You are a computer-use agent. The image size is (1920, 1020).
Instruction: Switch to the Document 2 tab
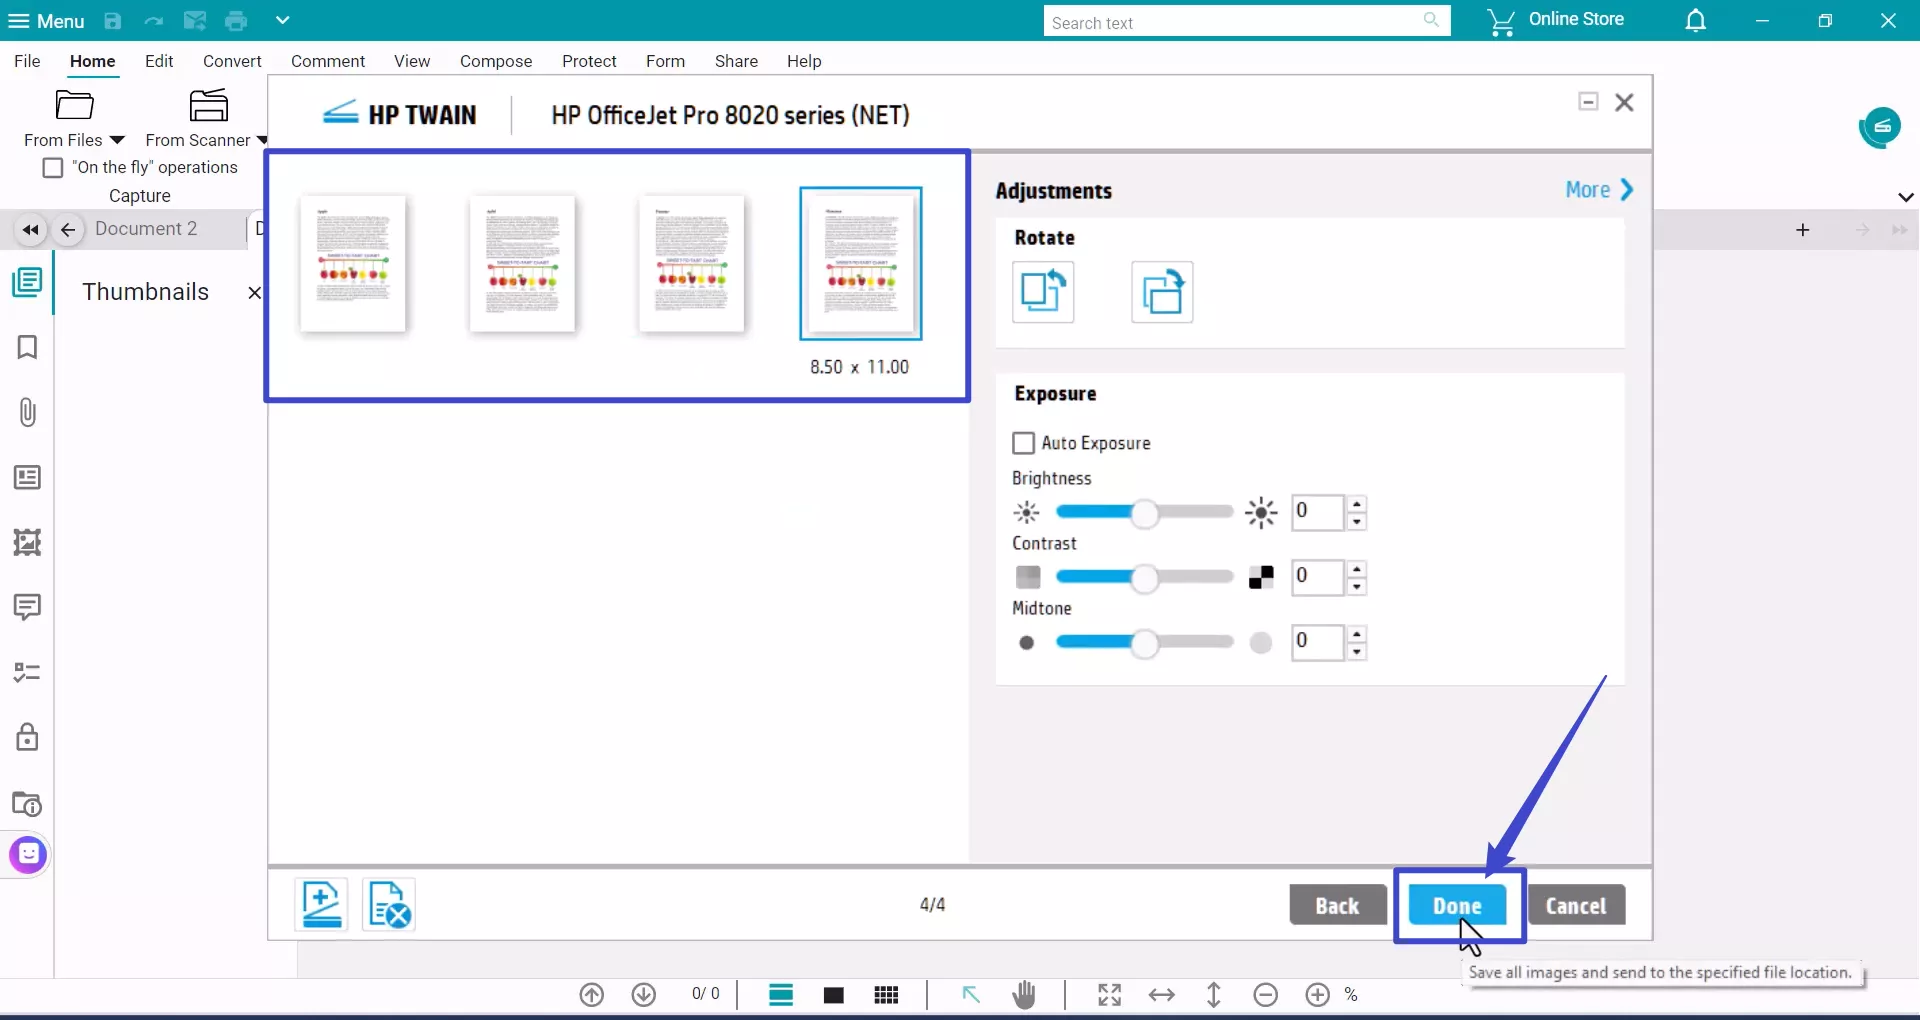[146, 229]
